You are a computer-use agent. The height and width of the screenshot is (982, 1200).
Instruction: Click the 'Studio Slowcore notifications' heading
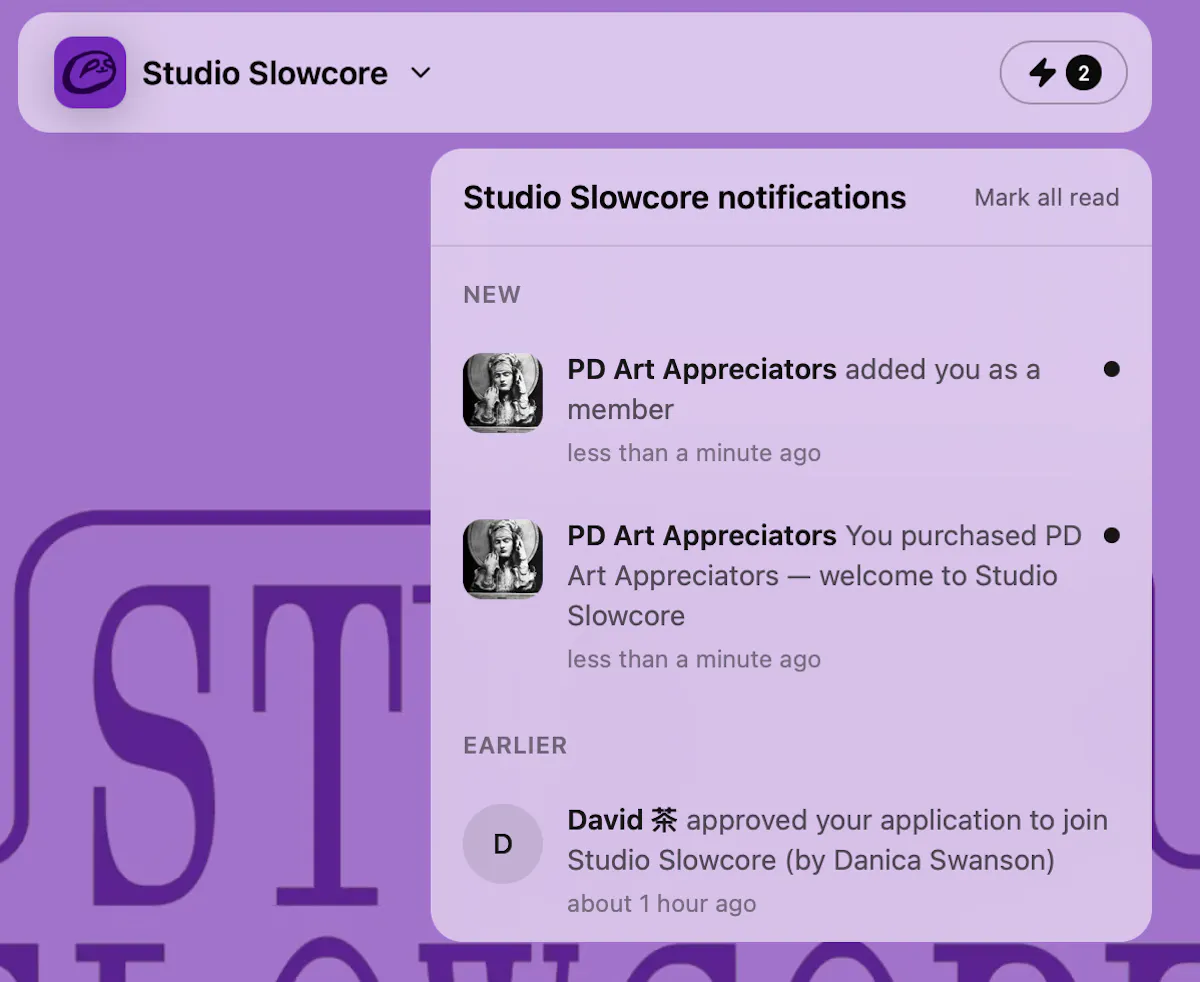(x=685, y=197)
